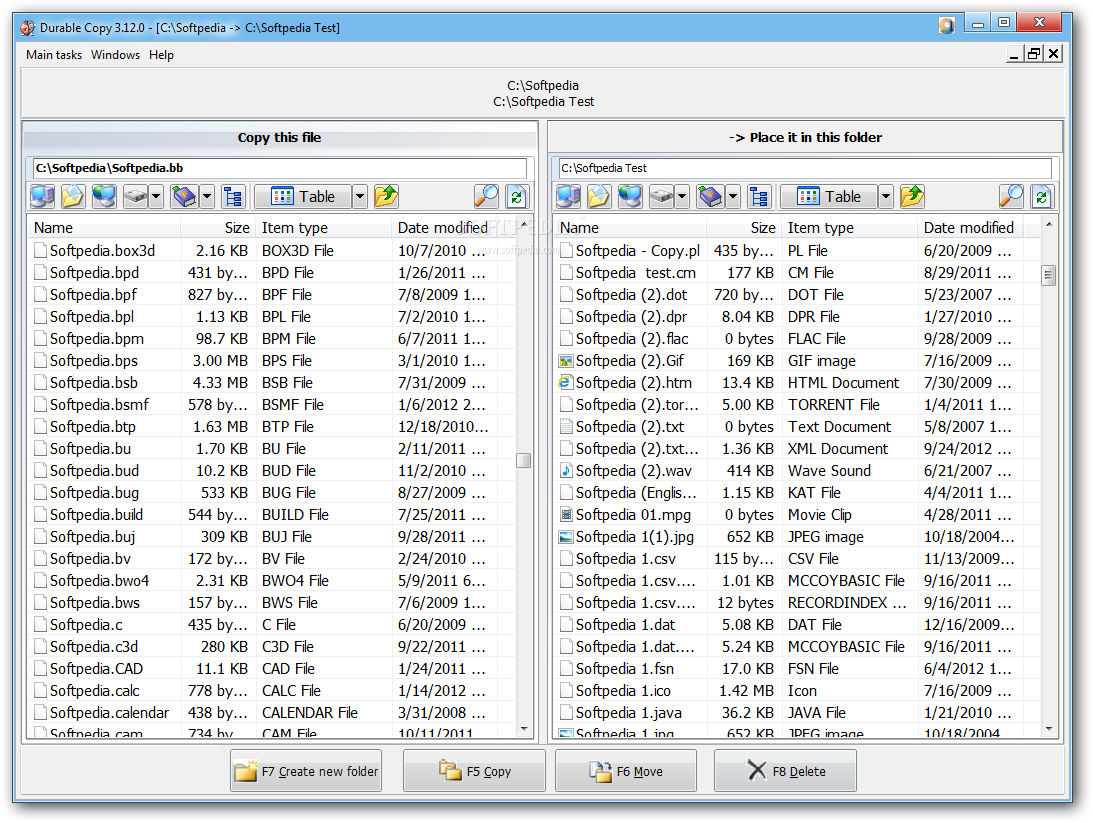Open view mode dropdown next to right Table

[x=886, y=197]
